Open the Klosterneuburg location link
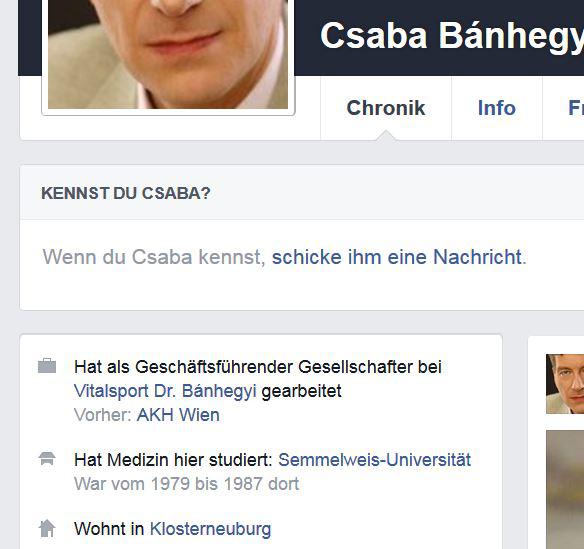The image size is (584, 549). pyautogui.click(x=210, y=529)
